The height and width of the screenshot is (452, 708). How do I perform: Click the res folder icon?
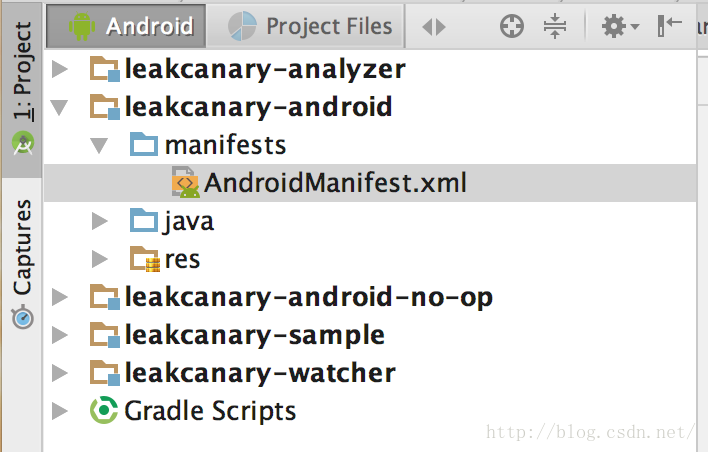point(146,260)
